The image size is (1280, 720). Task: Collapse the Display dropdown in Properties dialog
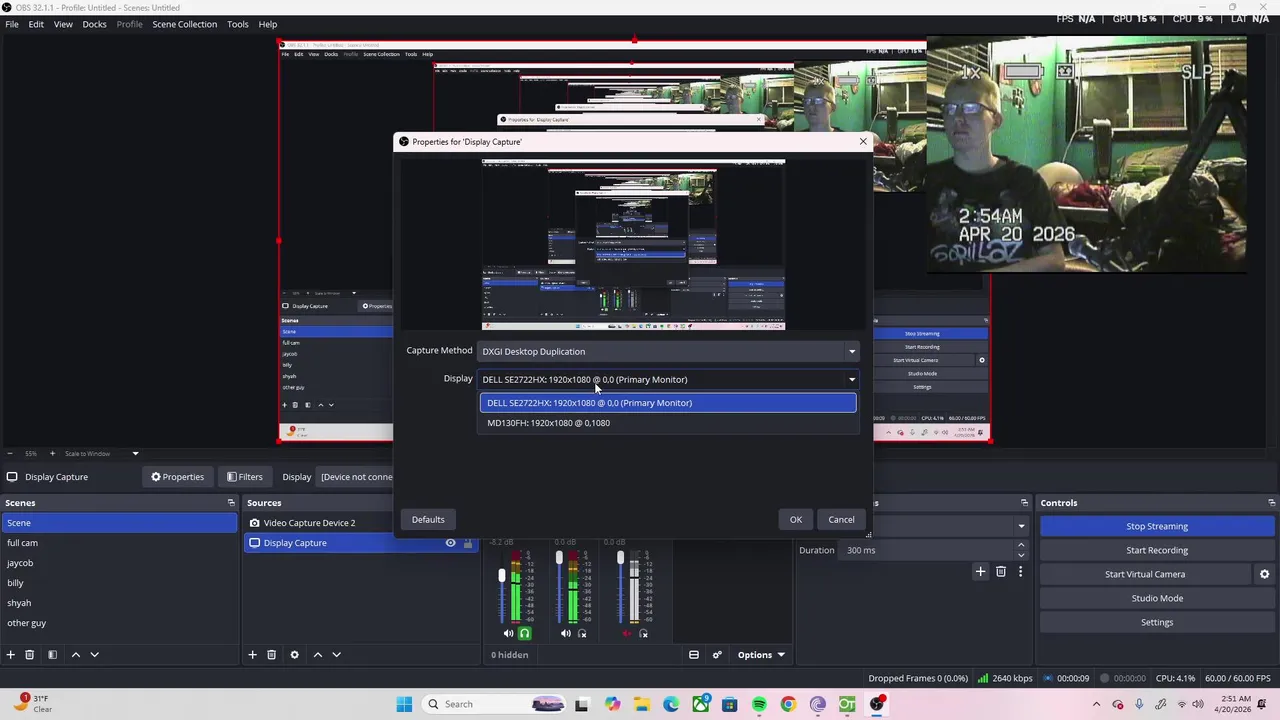point(668,379)
